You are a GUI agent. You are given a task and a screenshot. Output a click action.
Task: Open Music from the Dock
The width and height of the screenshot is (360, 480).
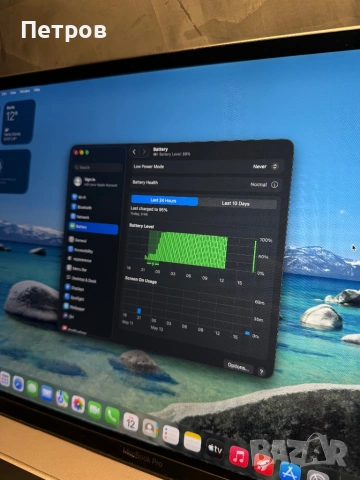point(239,456)
